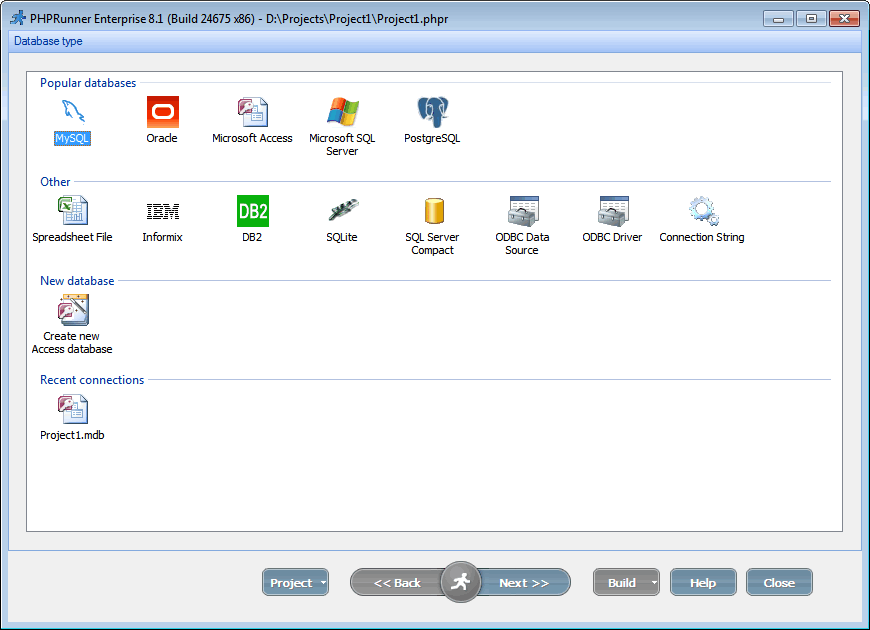870x630 pixels.
Task: Select the ODBC Data Source icon
Action: 522,211
